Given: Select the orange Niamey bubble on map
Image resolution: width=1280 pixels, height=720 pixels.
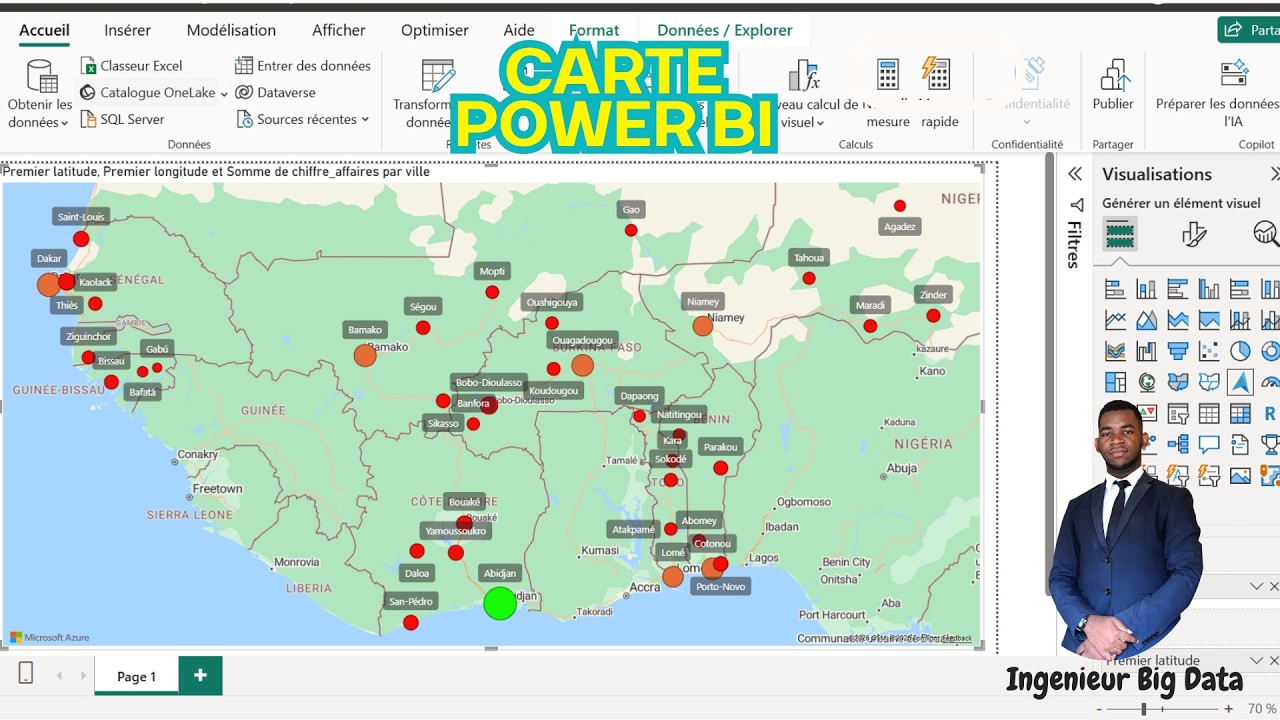Looking at the screenshot, I should [703, 325].
